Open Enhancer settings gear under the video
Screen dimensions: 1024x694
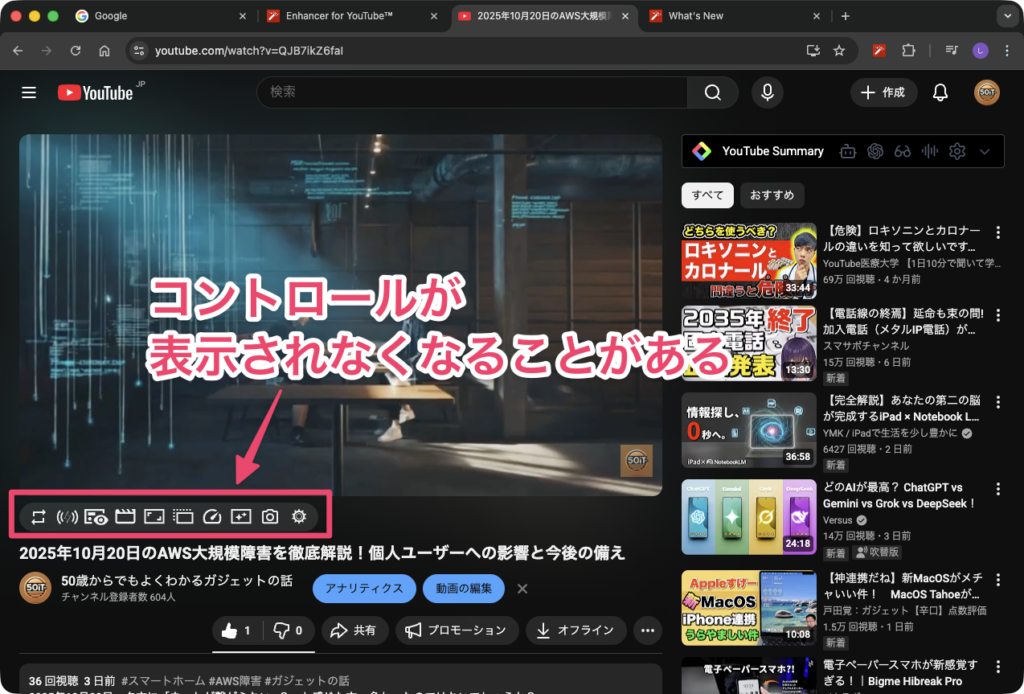point(298,517)
